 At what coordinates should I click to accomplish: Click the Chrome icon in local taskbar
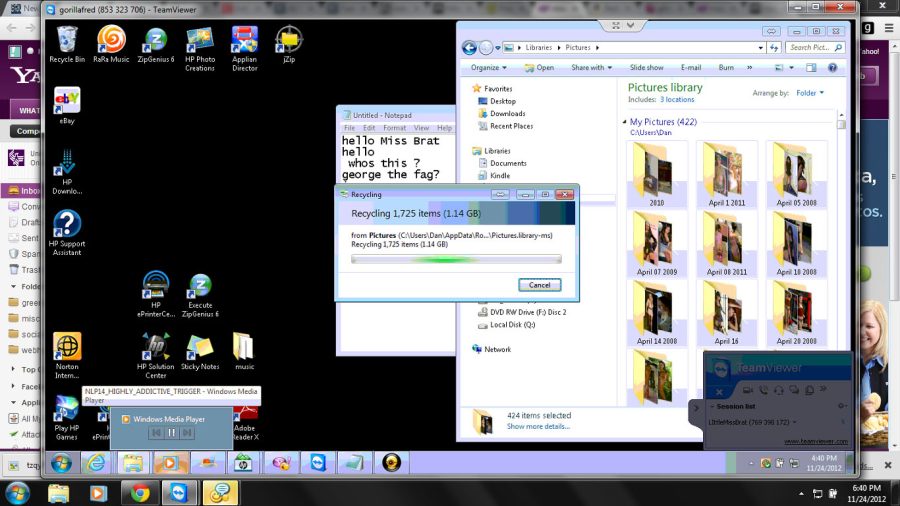[139, 493]
